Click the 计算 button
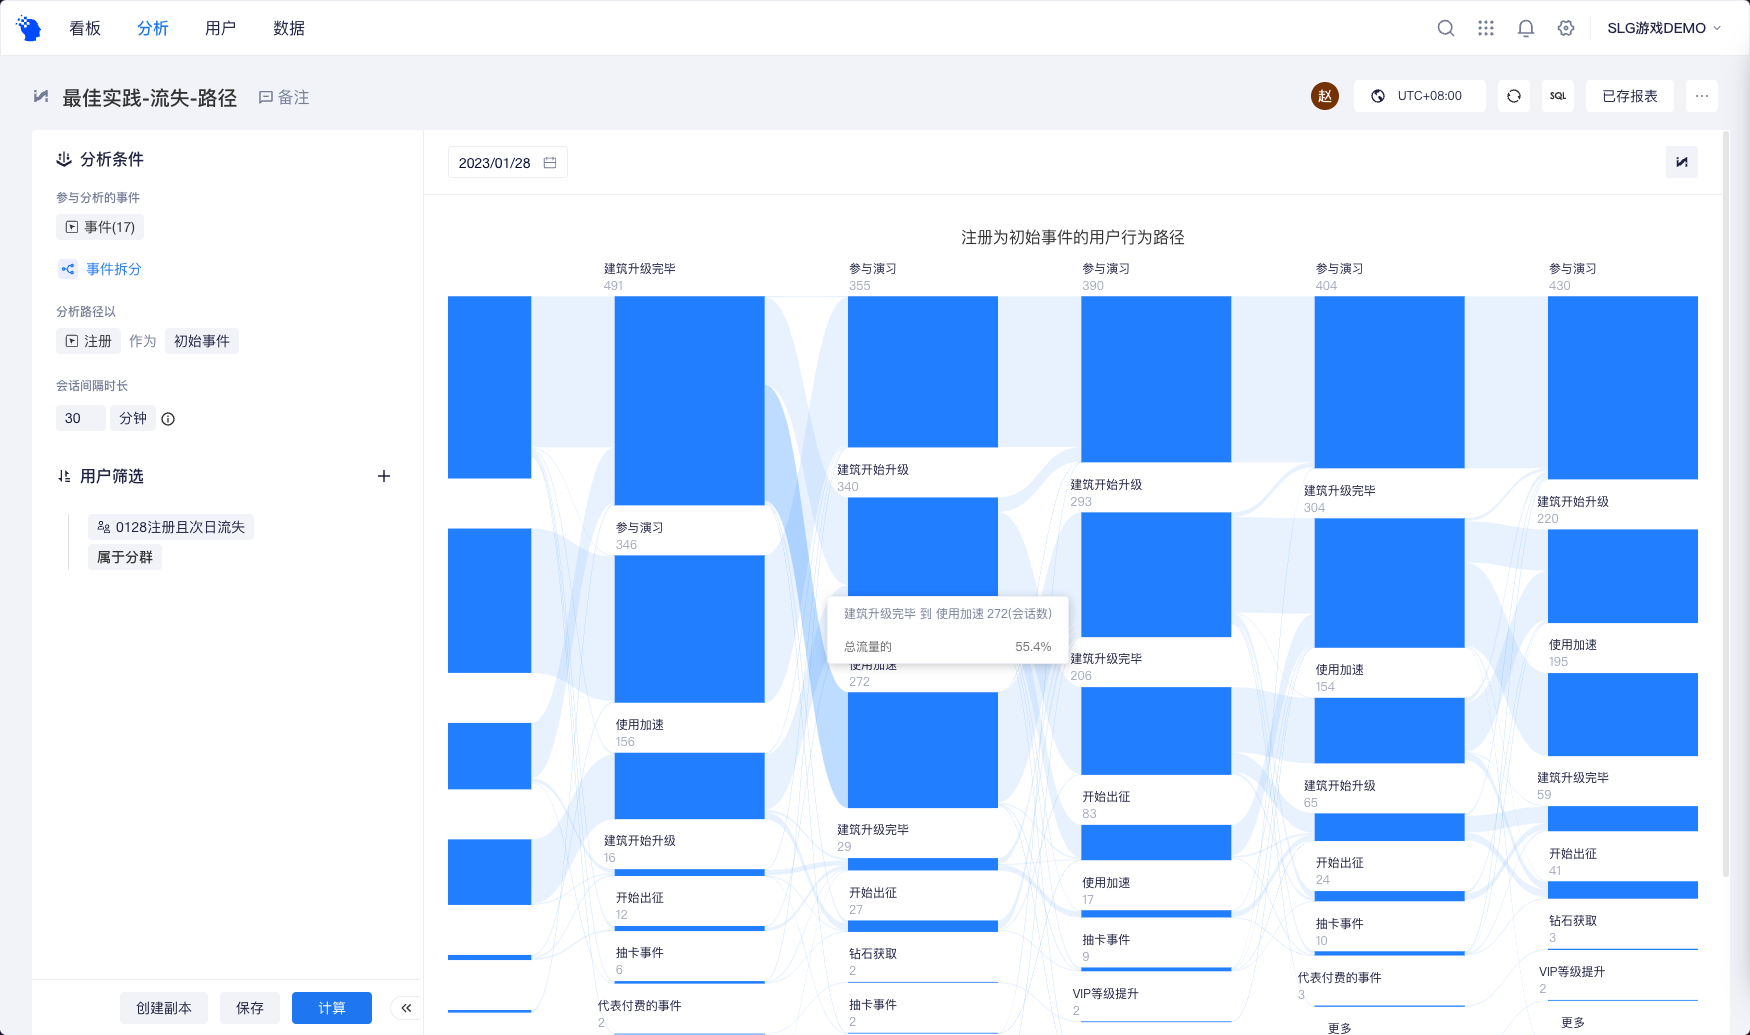 (x=332, y=1008)
